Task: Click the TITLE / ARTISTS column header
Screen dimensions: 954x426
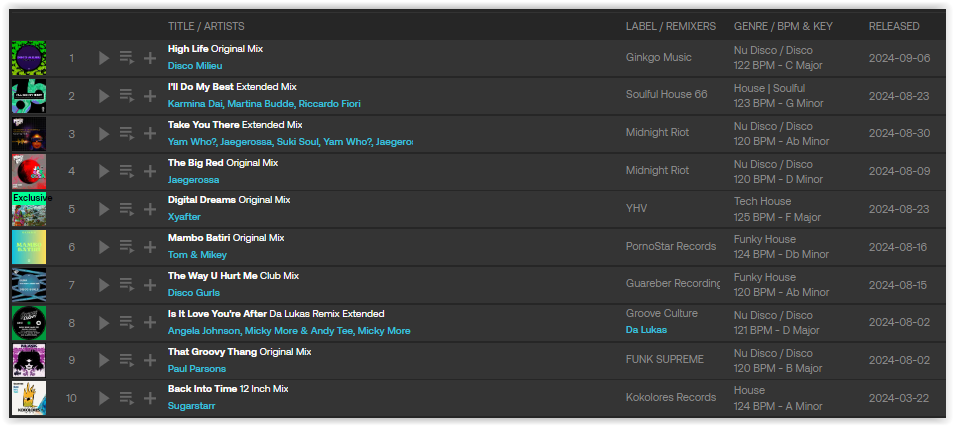Action: pyautogui.click(x=206, y=26)
